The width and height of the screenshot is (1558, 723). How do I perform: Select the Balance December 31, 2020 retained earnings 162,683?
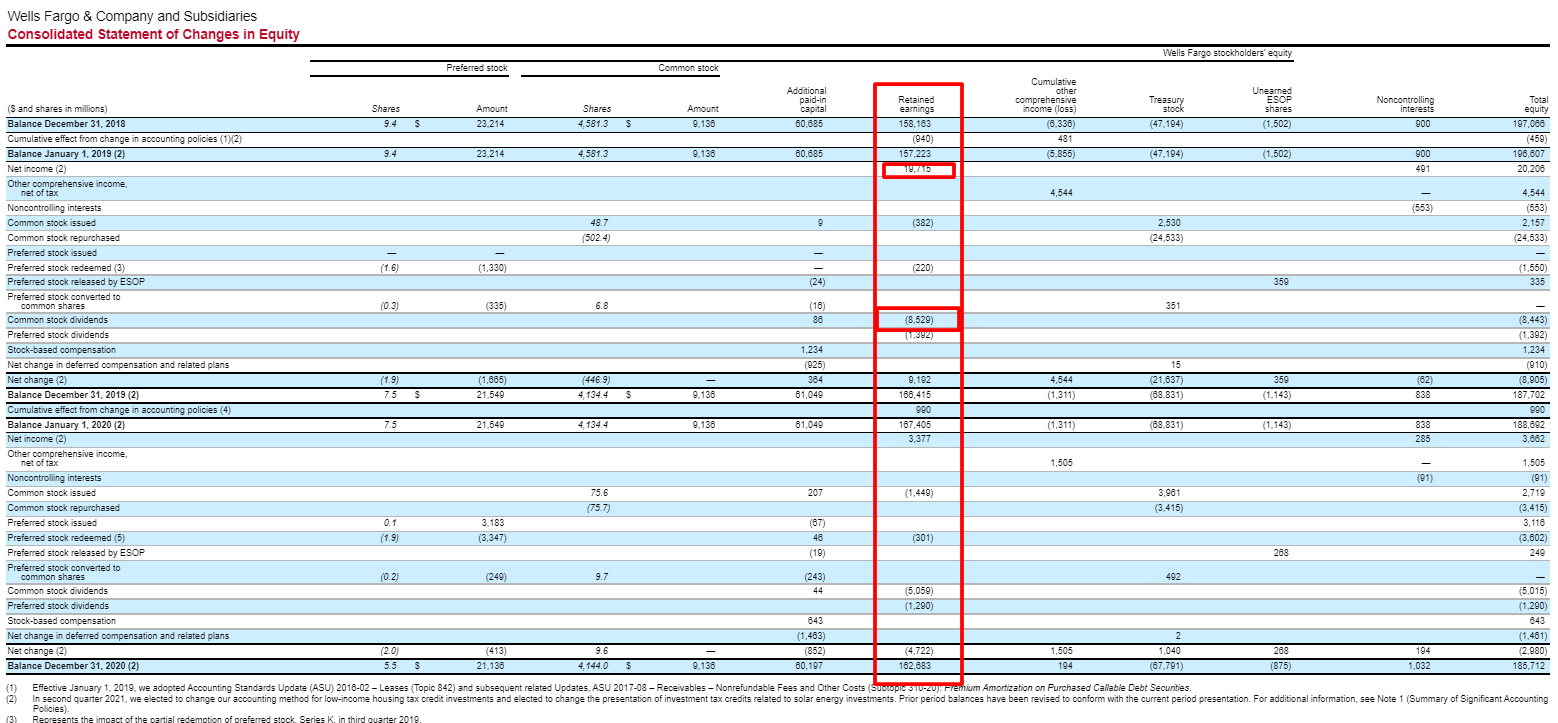[x=917, y=664]
